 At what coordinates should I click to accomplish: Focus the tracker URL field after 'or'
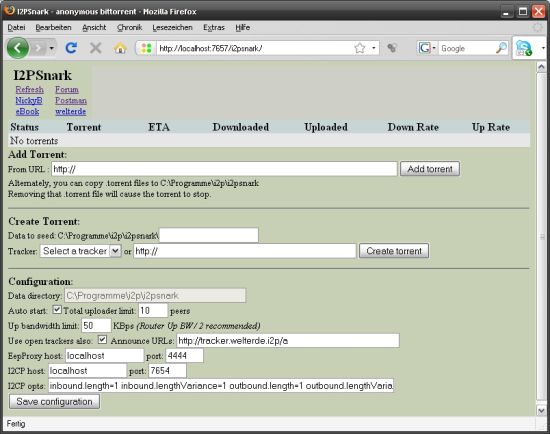tap(244, 251)
